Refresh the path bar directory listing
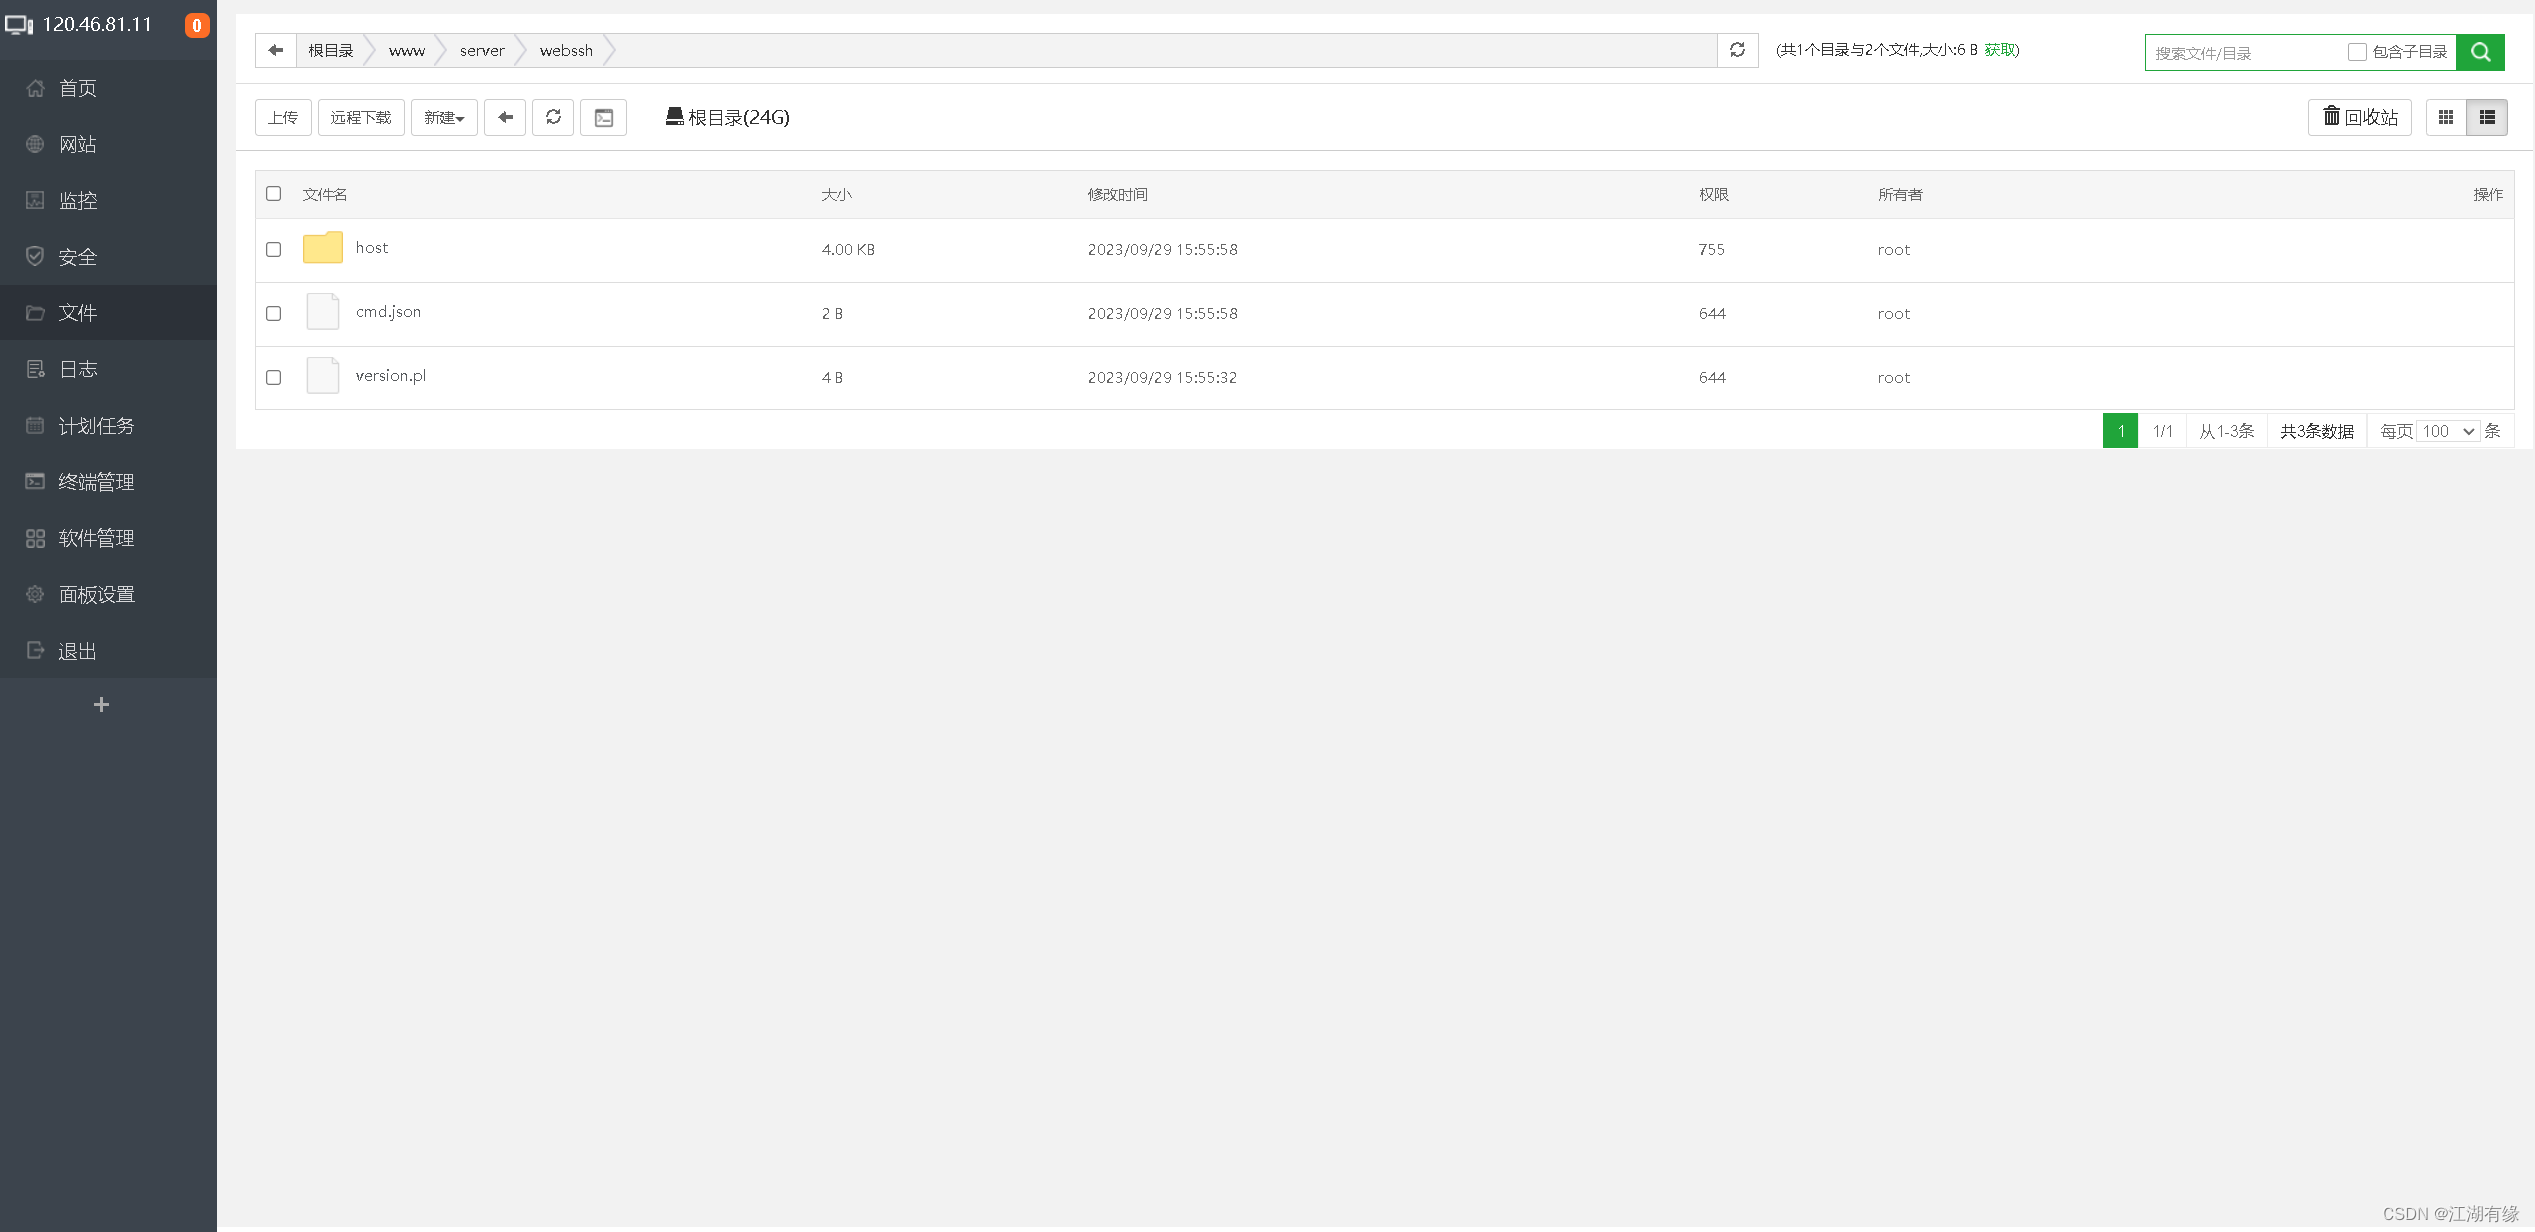Screen dimensions: 2535x1232 pyautogui.click(x=1737, y=50)
